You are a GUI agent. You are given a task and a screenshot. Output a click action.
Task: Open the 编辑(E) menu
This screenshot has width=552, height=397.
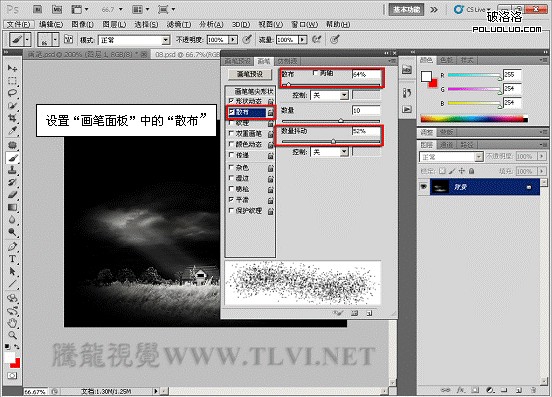51,24
